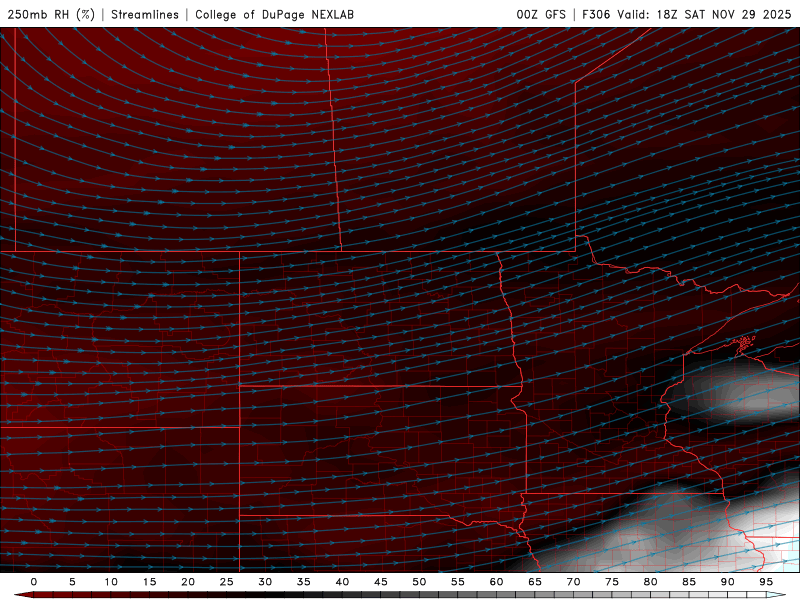Click the 0 label on color scale
Viewport: 800px width, 600px height.
coord(34,582)
